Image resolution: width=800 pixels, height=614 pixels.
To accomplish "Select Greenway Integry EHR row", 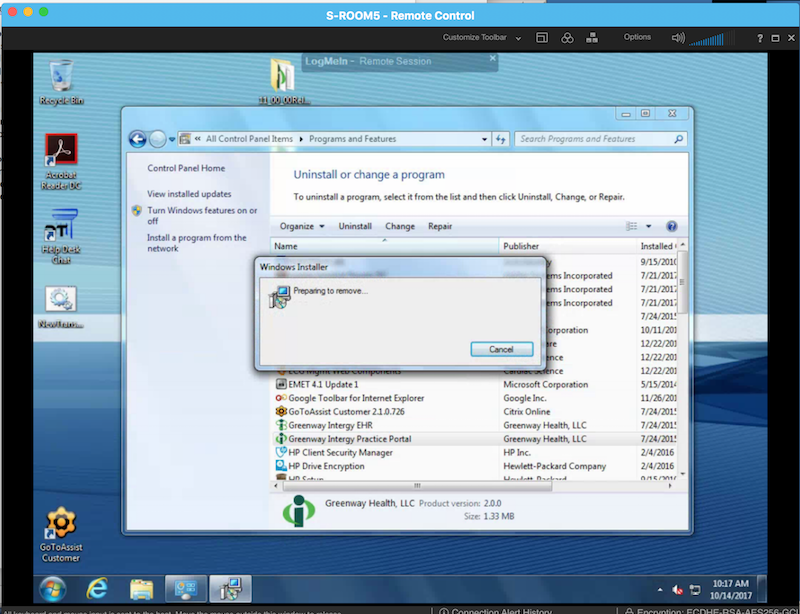I will pos(476,425).
